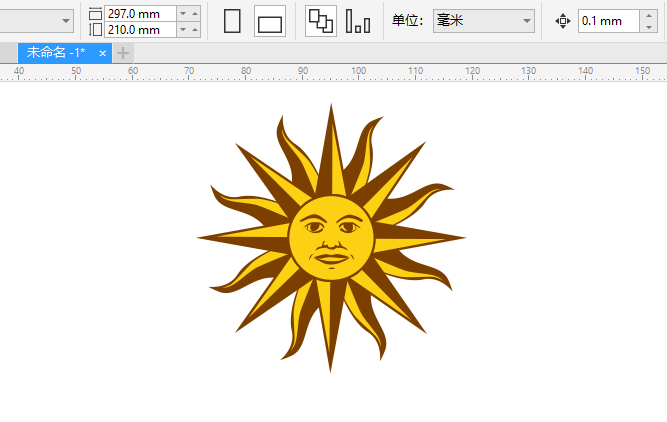Edit page width field 297.0 mm
Screen dimensions: 667x422
tap(140, 14)
